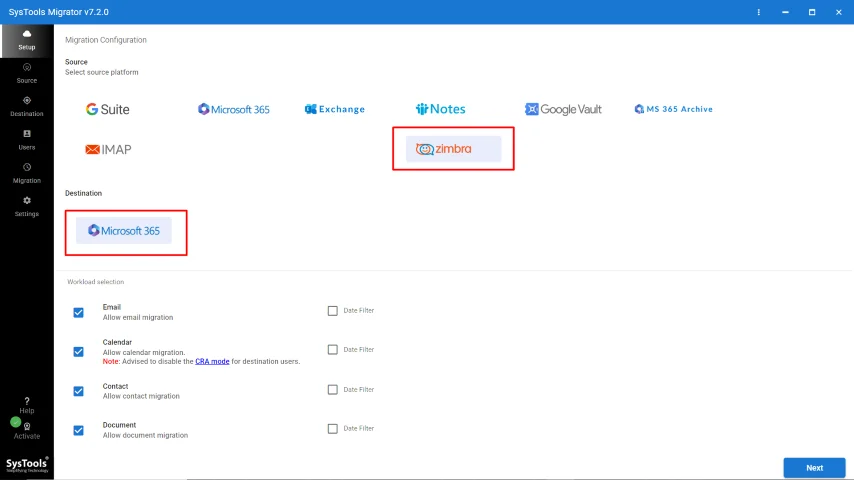
Task: Open Help question mark in sidebar
Action: [x=27, y=405]
